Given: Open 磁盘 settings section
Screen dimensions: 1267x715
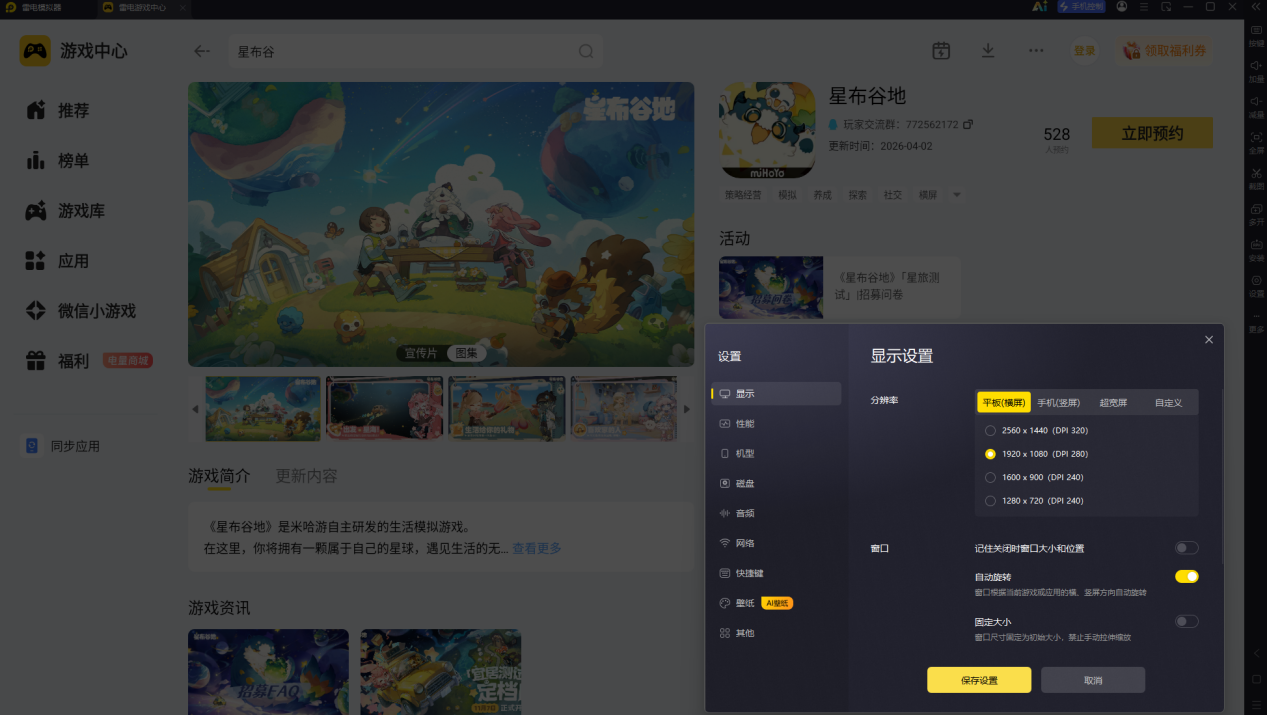Looking at the screenshot, I should coord(777,483).
